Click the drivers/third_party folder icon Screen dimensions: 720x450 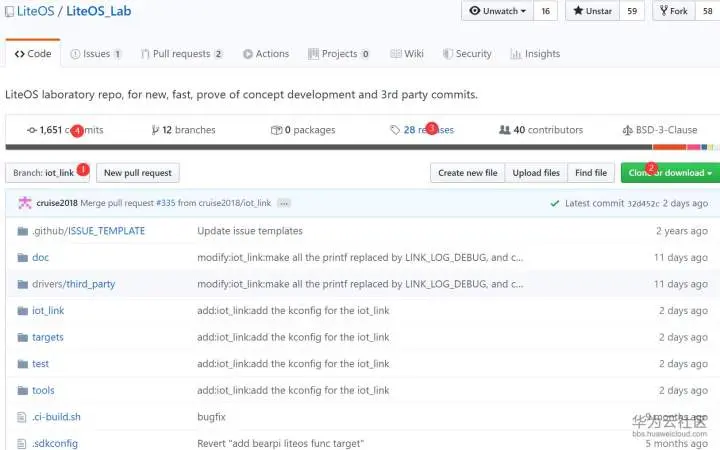pos(22,284)
